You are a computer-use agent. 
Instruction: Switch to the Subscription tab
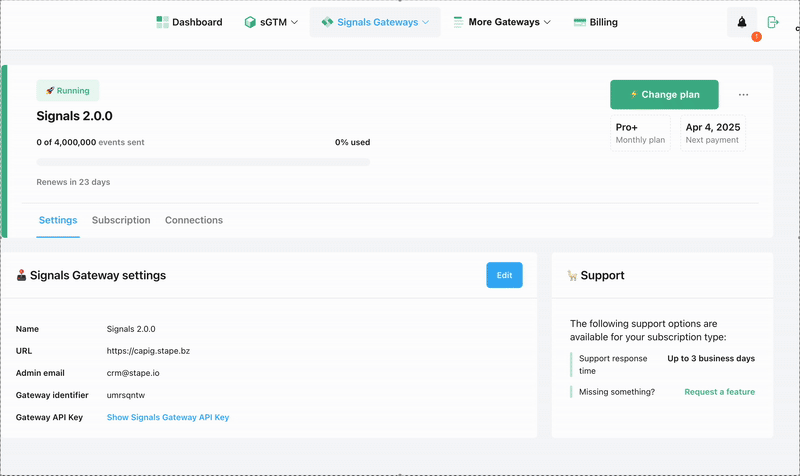tap(121, 220)
